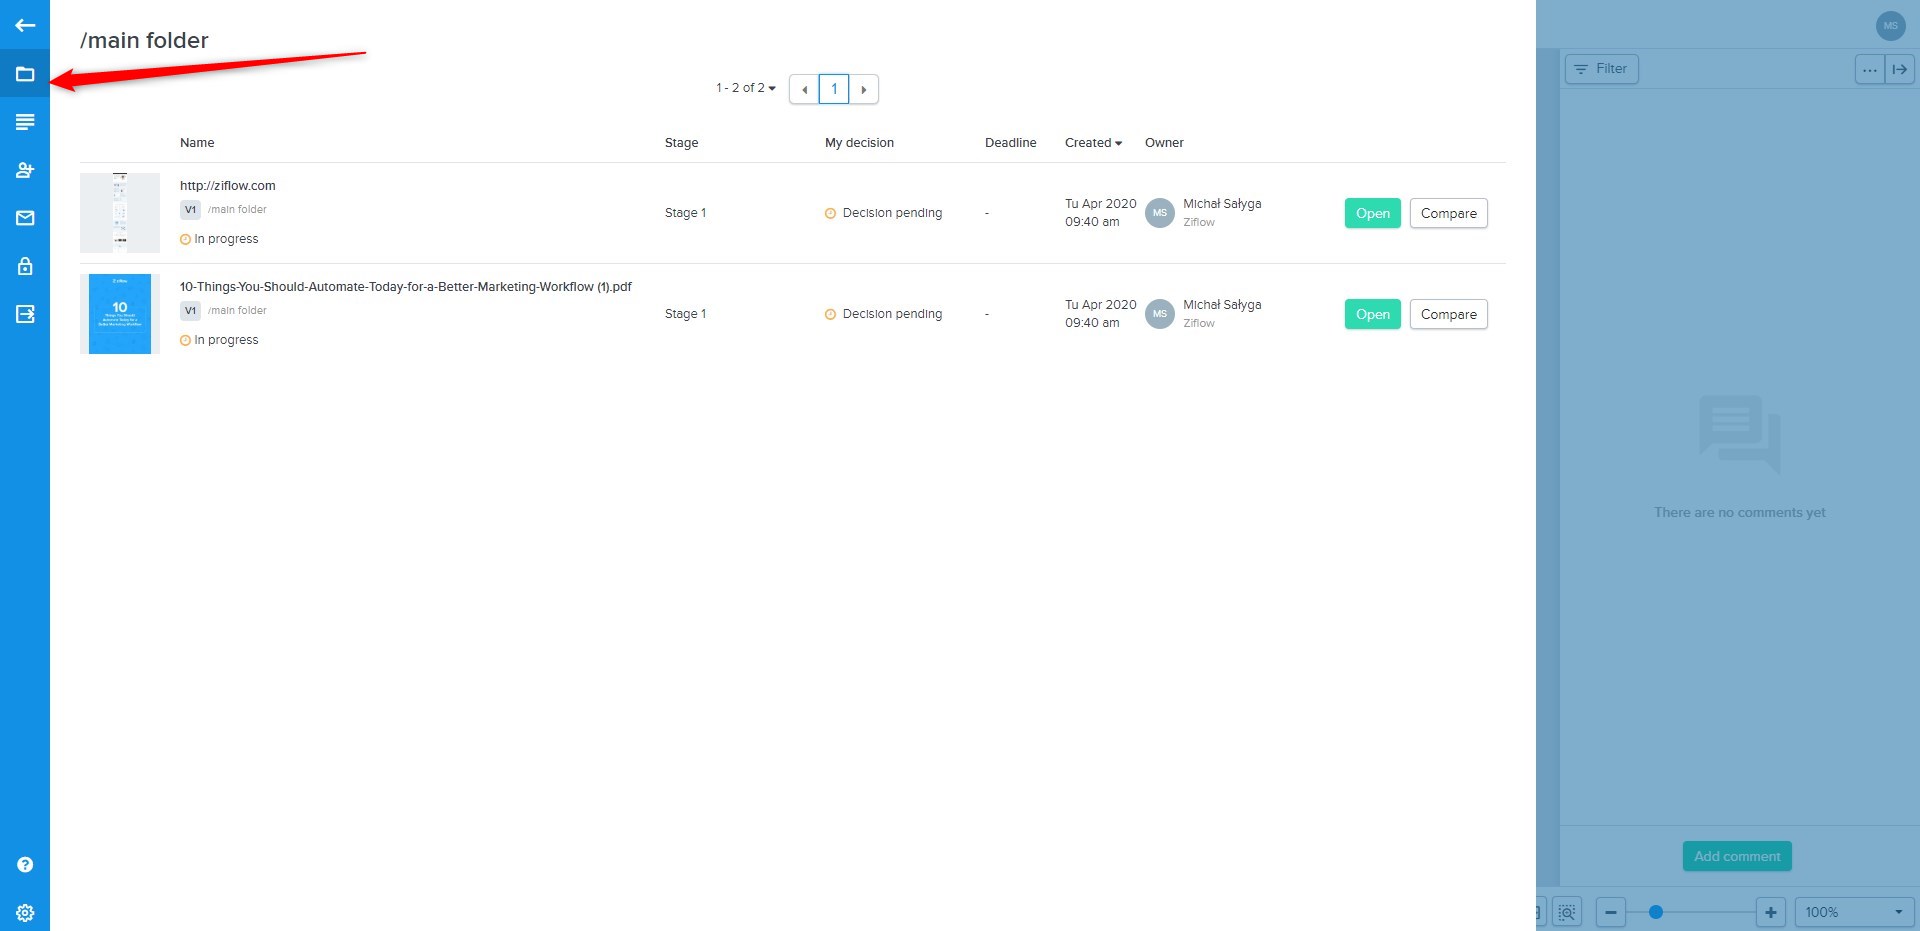Open the Filter comments button
Screen dimensions: 1920x931
1601,69
